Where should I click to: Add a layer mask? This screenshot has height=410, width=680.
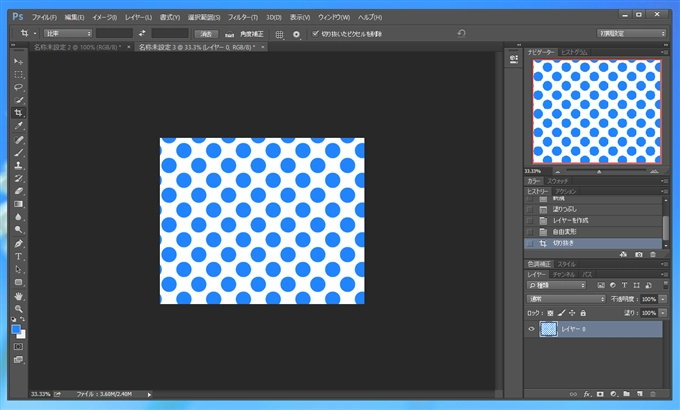click(x=600, y=394)
